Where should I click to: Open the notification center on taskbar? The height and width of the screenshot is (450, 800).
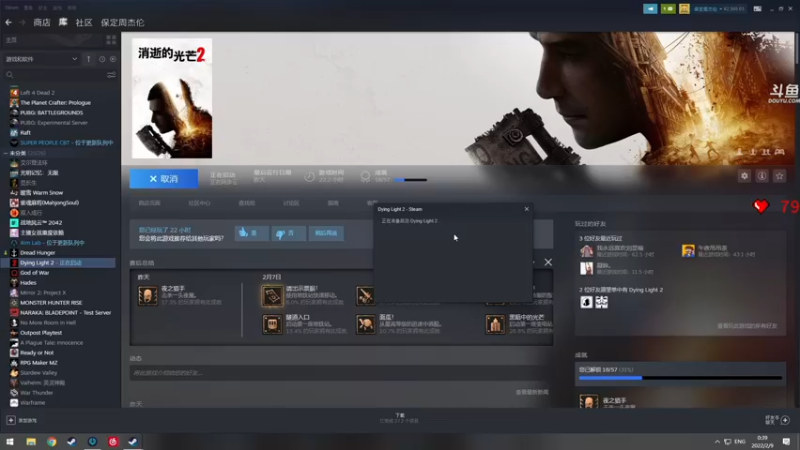pos(786,442)
